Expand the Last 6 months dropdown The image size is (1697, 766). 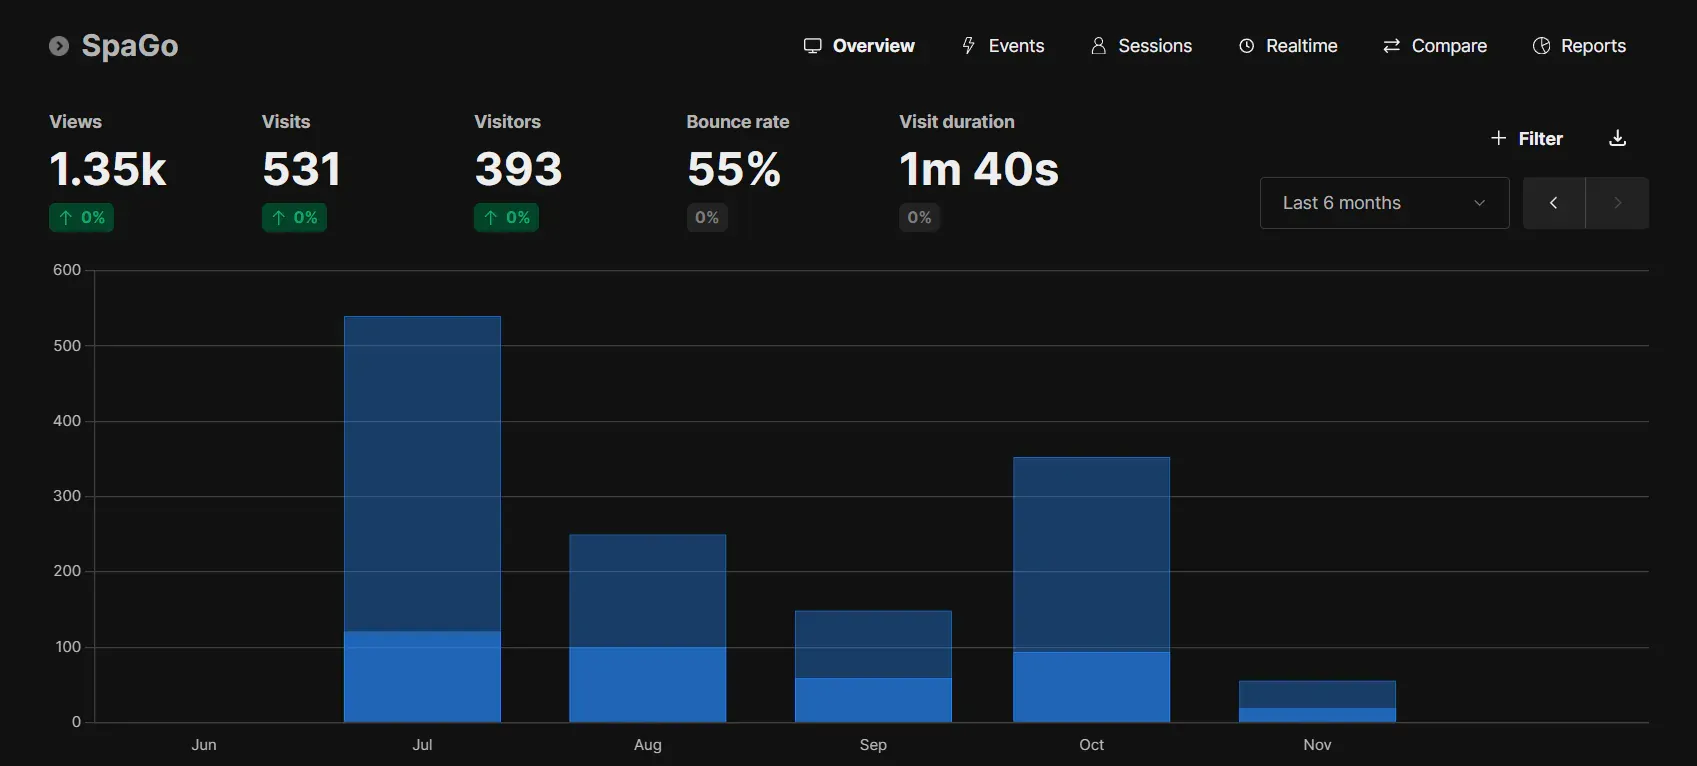pyautogui.click(x=1384, y=203)
